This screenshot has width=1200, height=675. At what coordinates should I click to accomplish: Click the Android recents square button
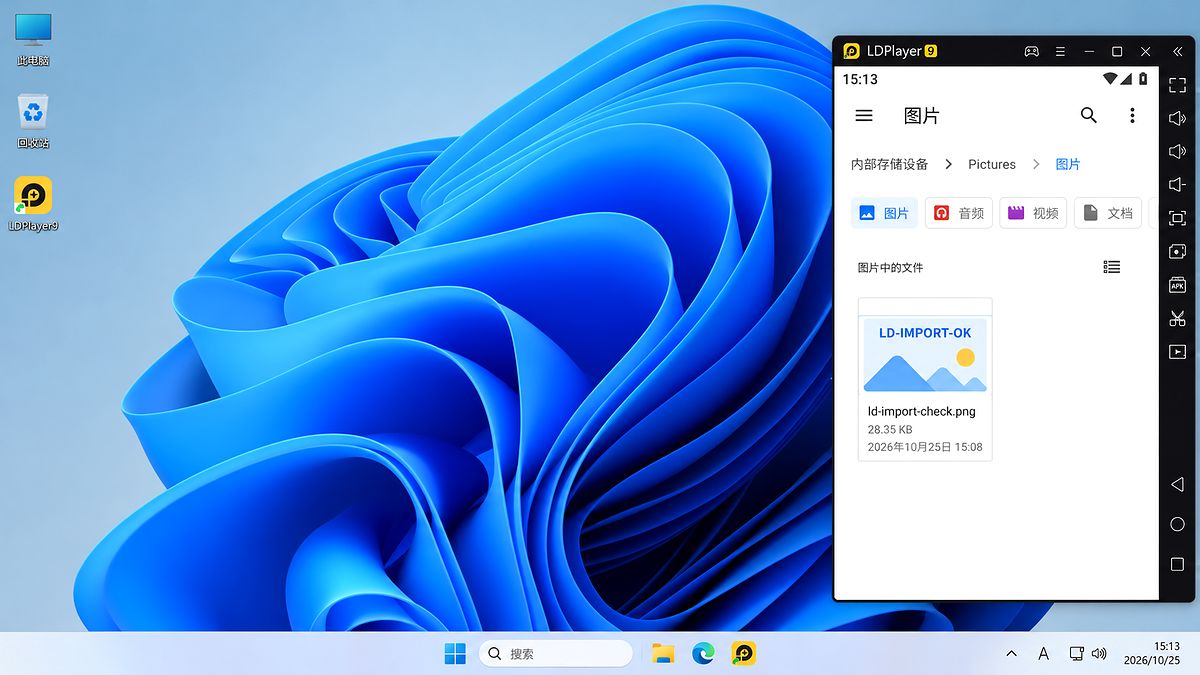pos(1177,564)
